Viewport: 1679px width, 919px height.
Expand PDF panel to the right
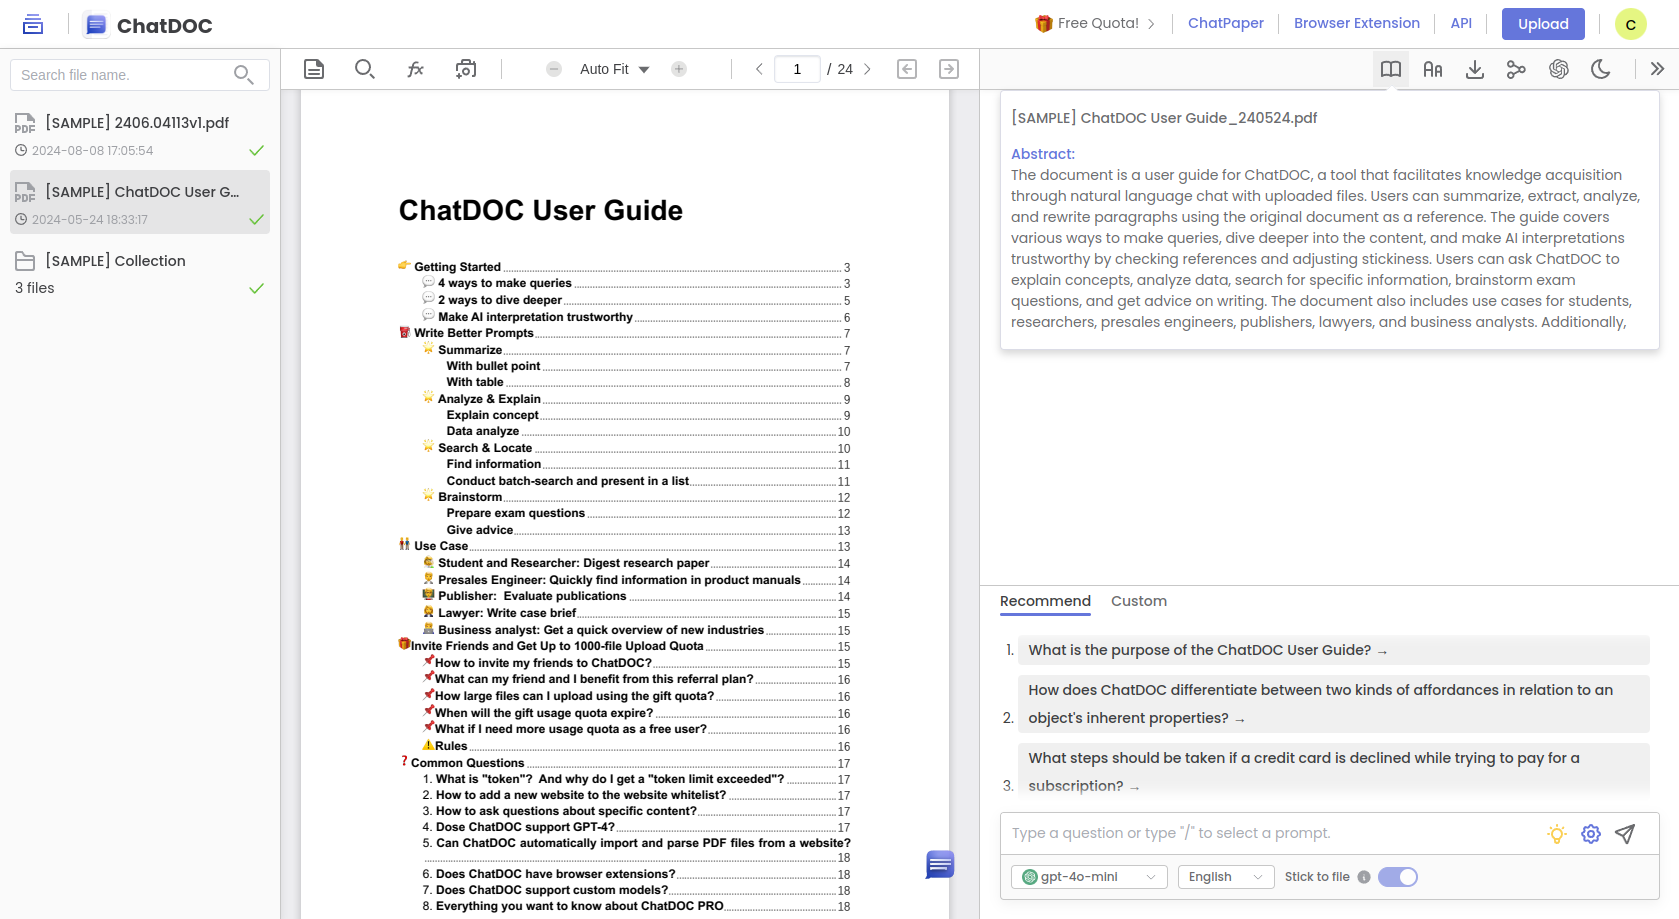coord(949,69)
